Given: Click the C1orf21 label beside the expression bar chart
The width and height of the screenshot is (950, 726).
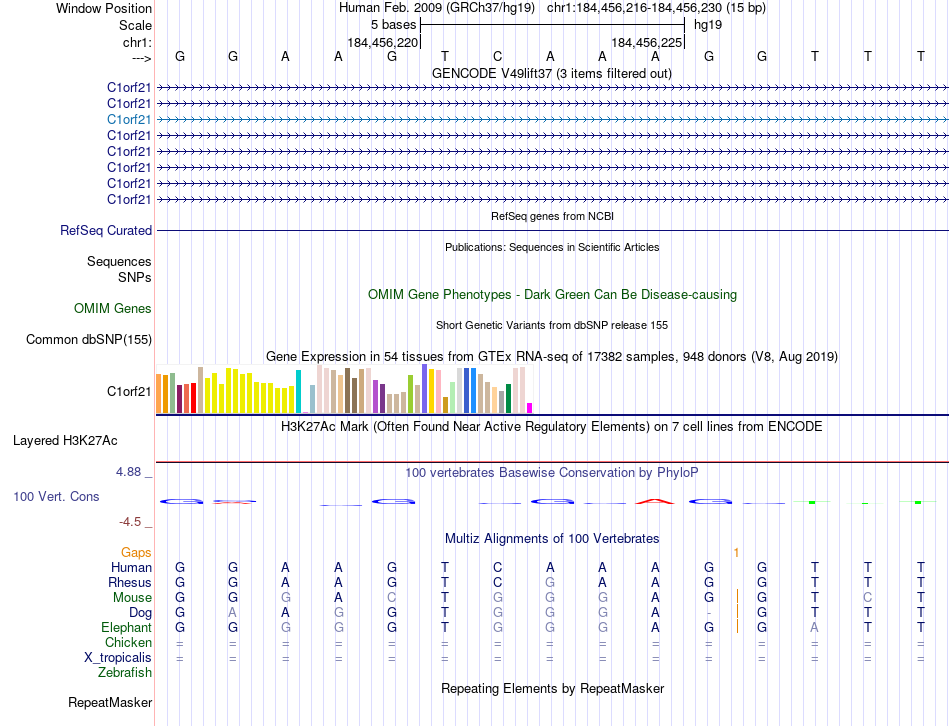Looking at the screenshot, I should (129, 391).
